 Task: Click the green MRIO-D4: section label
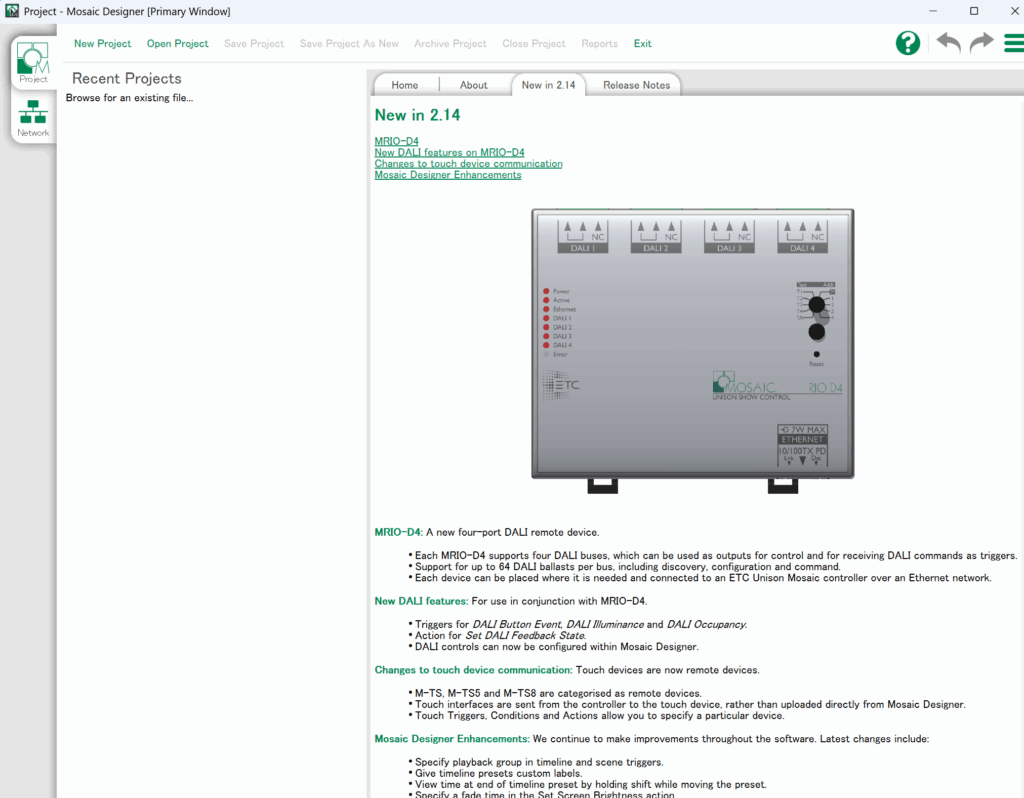point(398,532)
